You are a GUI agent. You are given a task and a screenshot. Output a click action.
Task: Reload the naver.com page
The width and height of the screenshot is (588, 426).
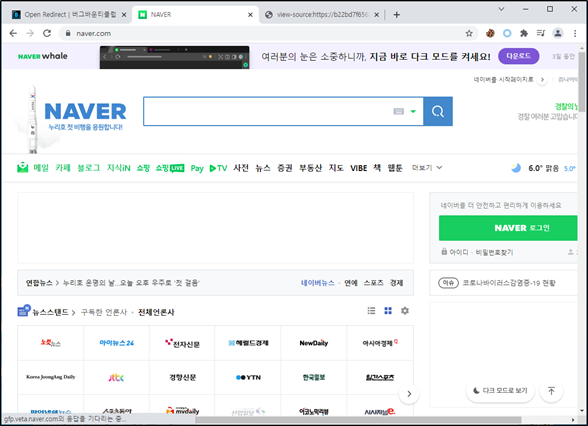(x=47, y=33)
